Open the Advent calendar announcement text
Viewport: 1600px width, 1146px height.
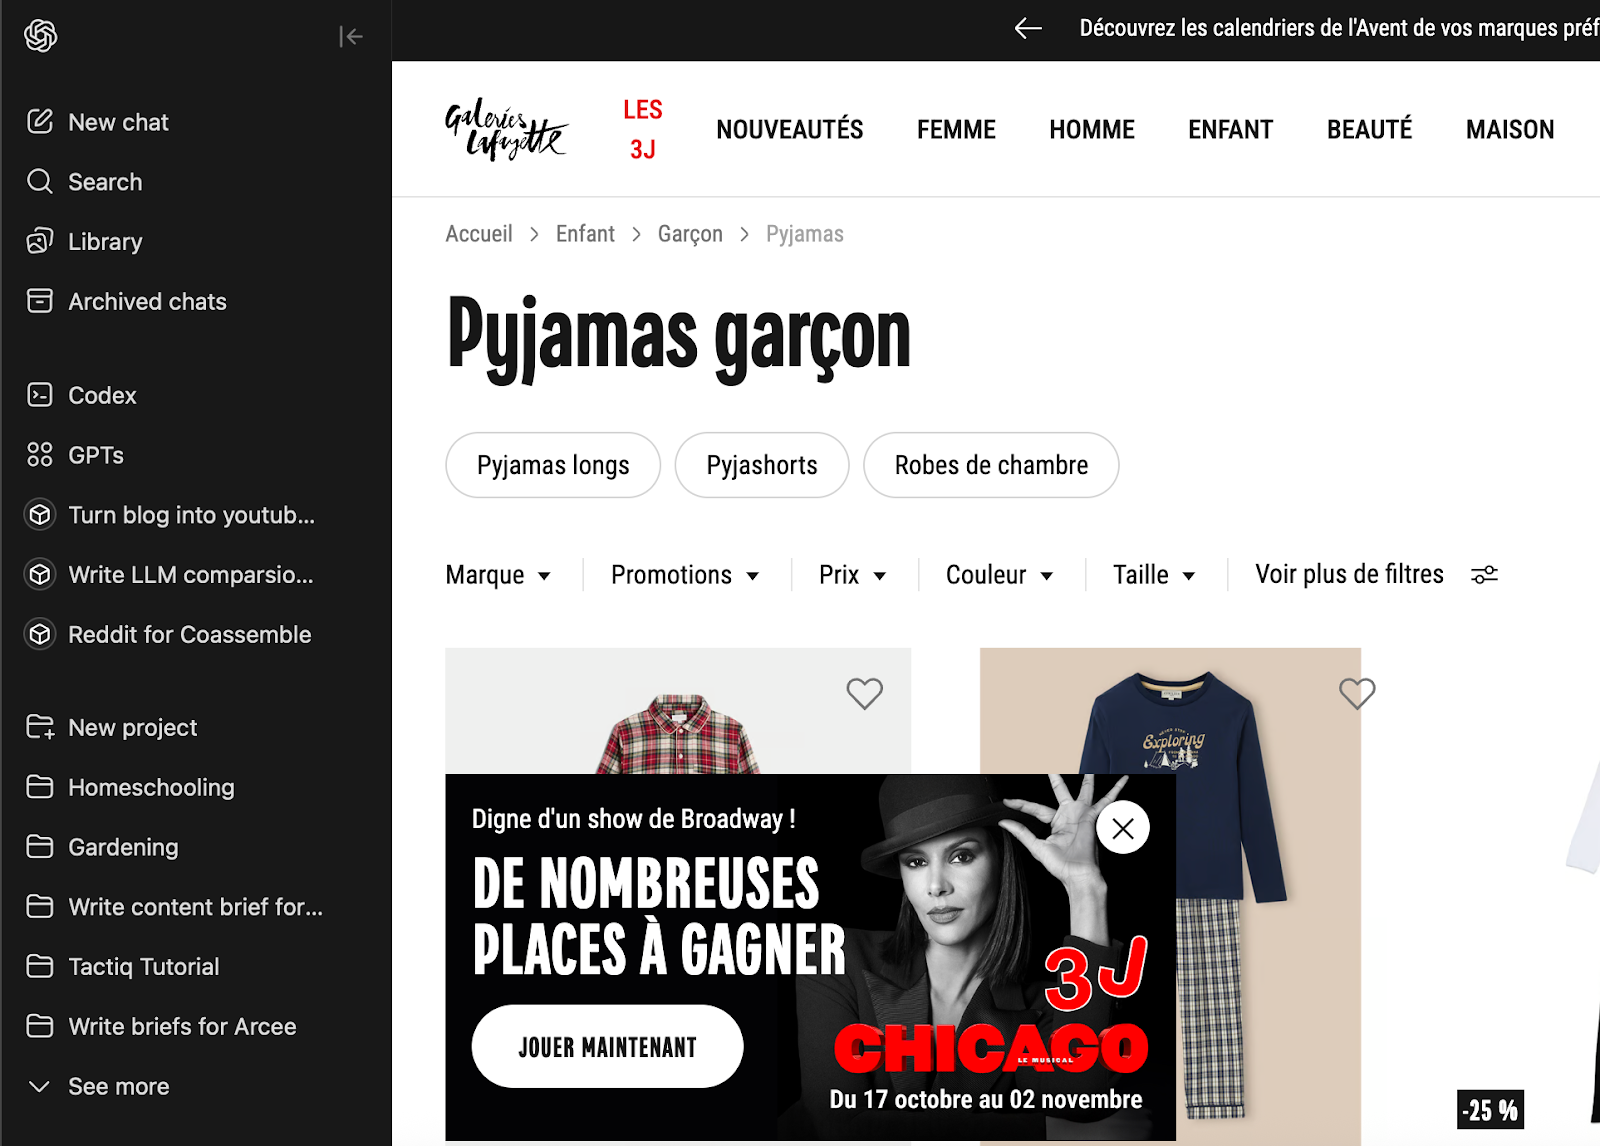(x=1339, y=28)
